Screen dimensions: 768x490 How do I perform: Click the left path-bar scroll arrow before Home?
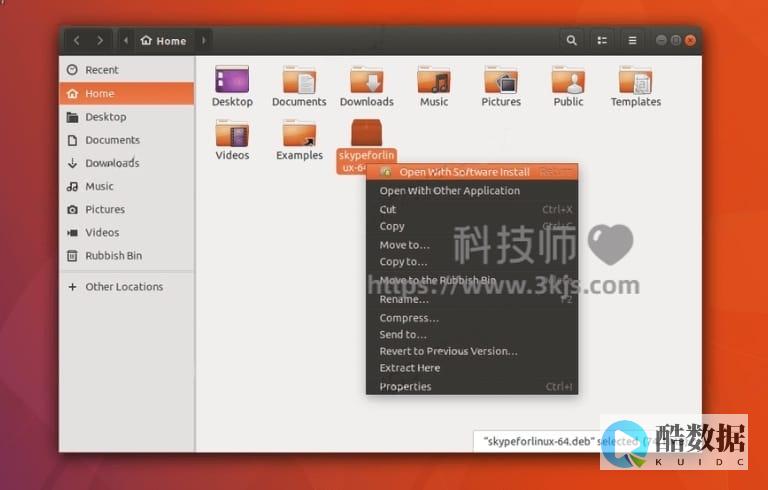[125, 40]
